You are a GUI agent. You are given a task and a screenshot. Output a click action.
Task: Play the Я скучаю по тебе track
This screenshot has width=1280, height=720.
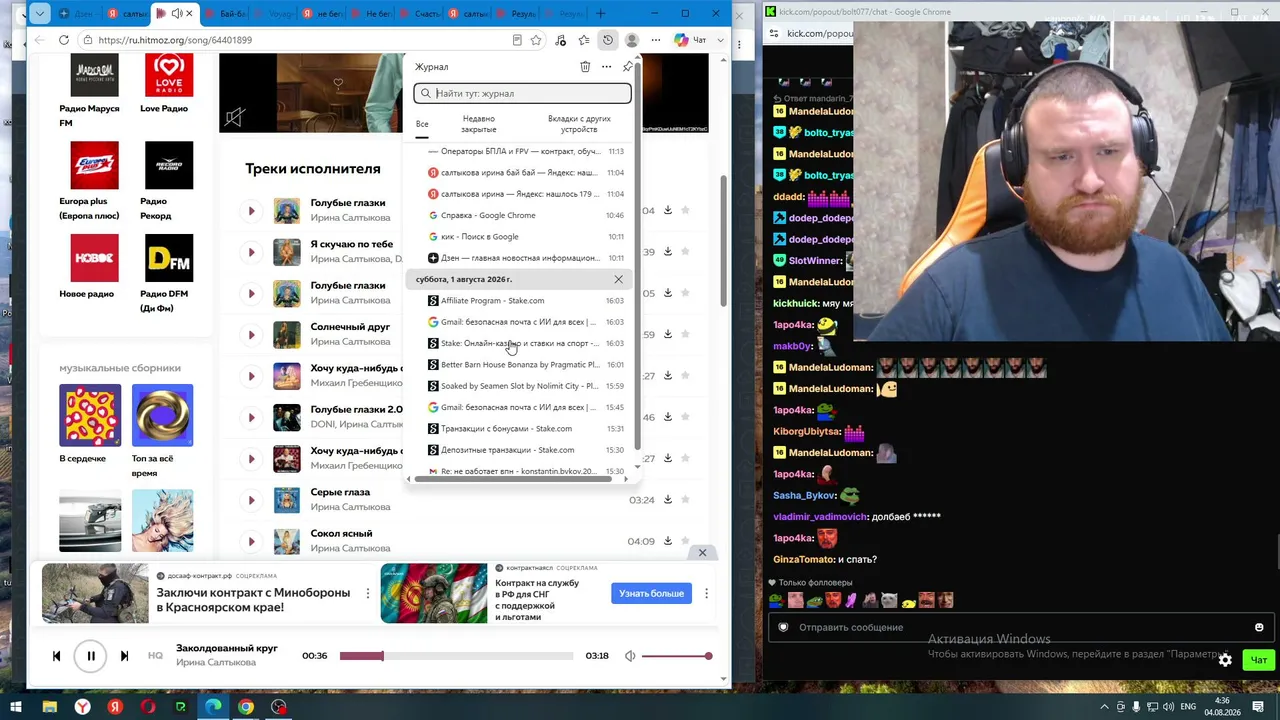point(251,252)
